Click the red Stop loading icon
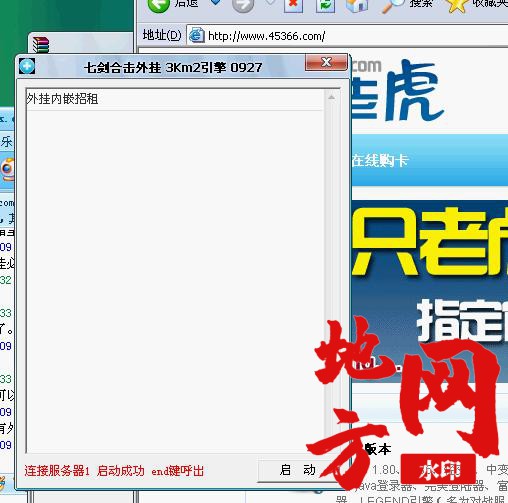 293,5
